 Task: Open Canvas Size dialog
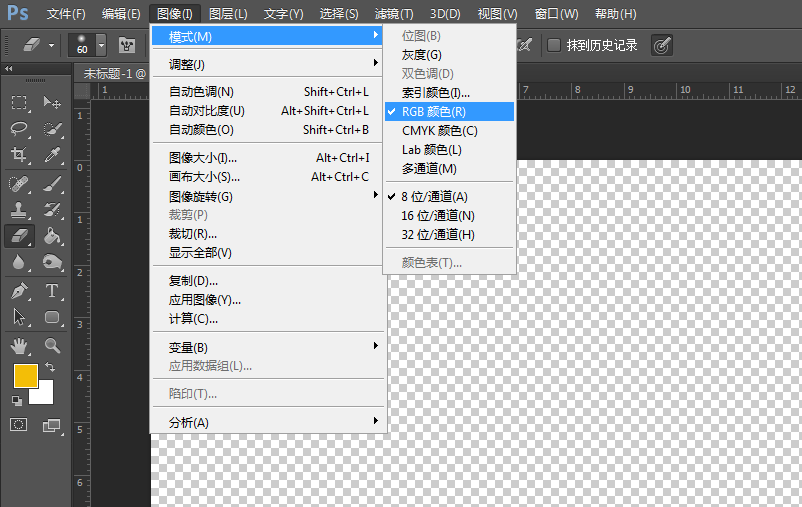(268, 177)
